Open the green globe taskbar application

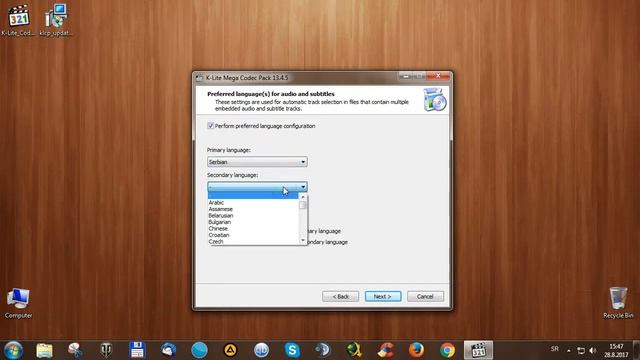(x=354, y=350)
